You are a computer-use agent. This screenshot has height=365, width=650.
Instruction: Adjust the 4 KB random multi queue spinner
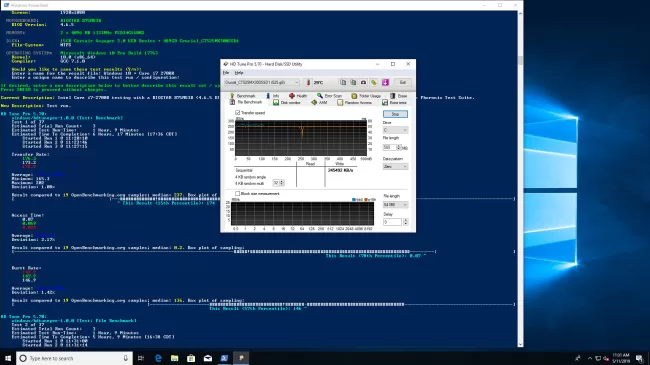(282, 183)
